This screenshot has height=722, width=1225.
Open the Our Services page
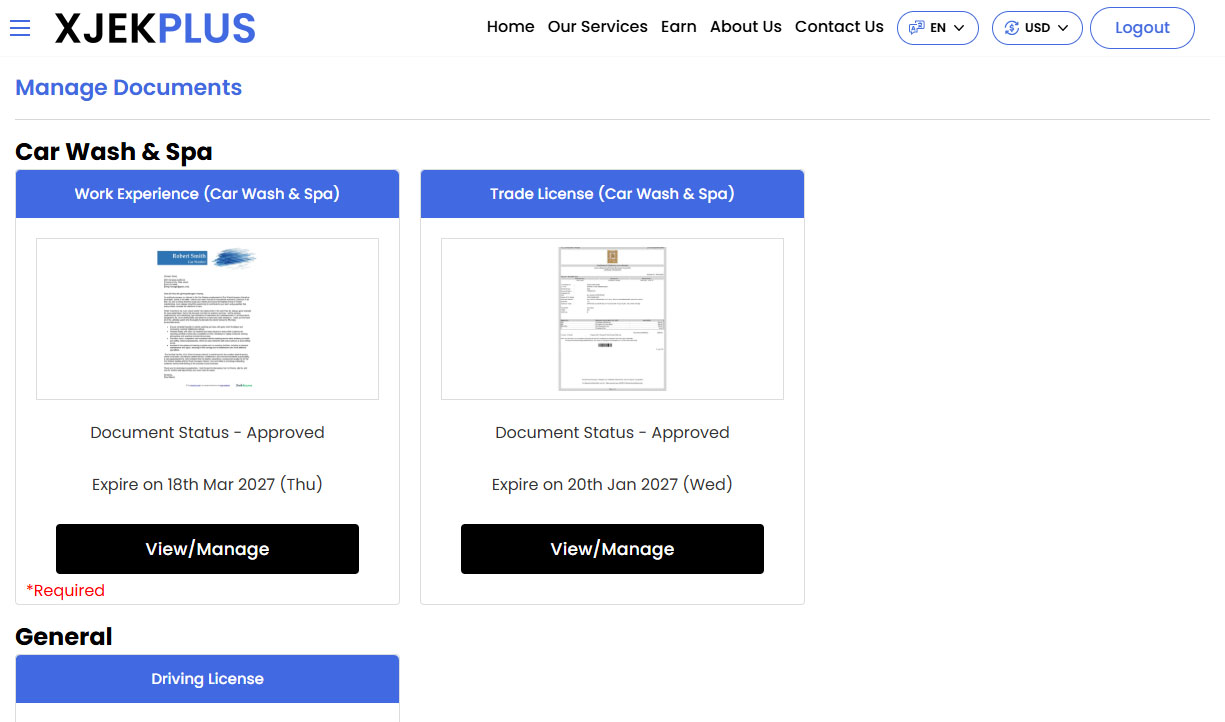coord(597,27)
